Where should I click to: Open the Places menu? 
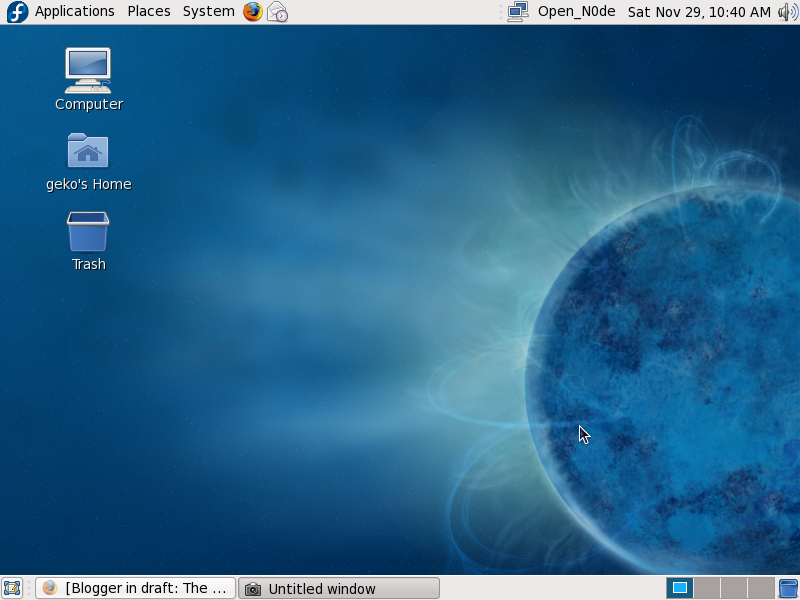pyautogui.click(x=149, y=11)
